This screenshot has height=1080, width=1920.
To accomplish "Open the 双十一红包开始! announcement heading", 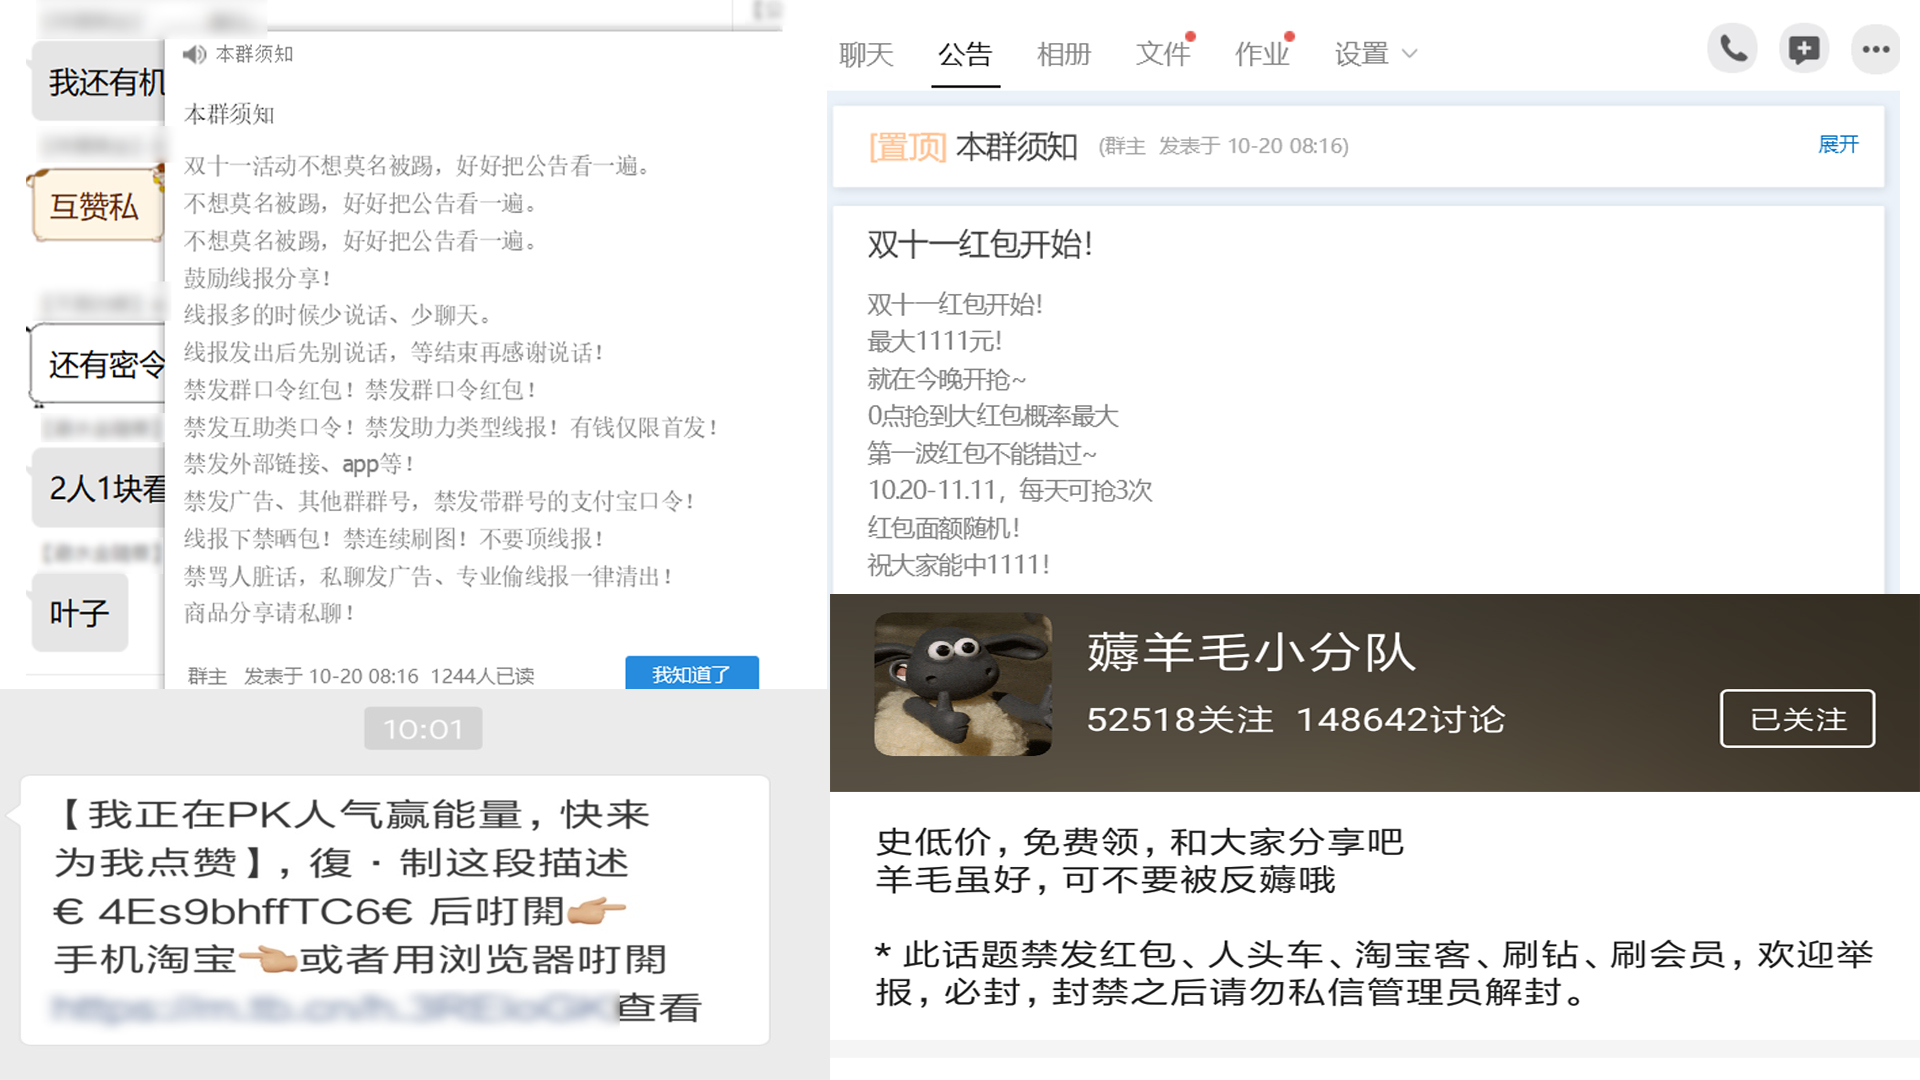I will coord(979,244).
